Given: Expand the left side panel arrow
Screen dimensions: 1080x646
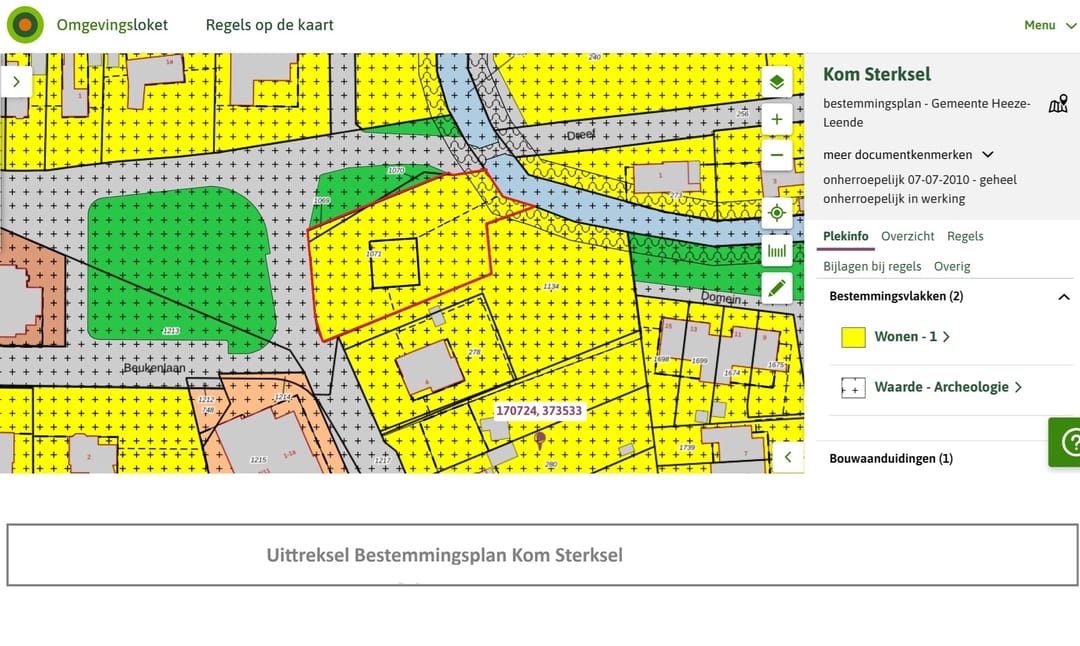Looking at the screenshot, I should click(x=17, y=81).
